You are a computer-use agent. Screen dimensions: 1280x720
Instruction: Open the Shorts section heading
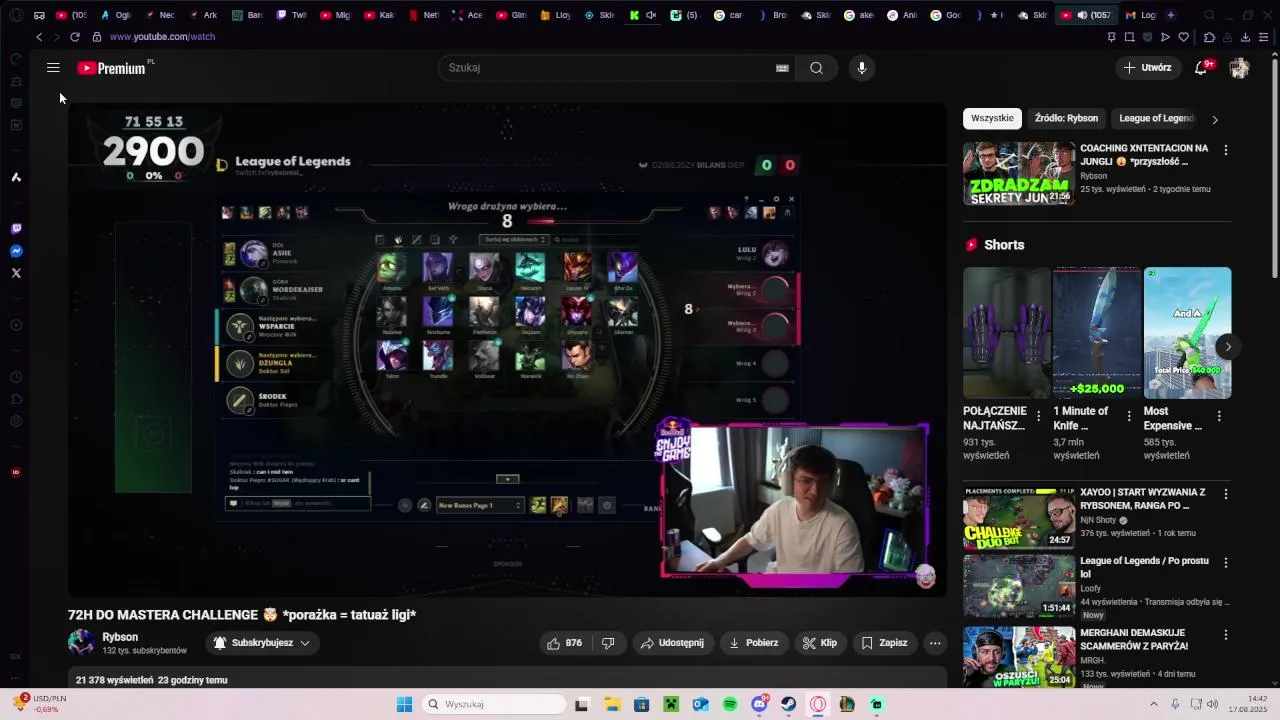pyautogui.click(x=1004, y=245)
